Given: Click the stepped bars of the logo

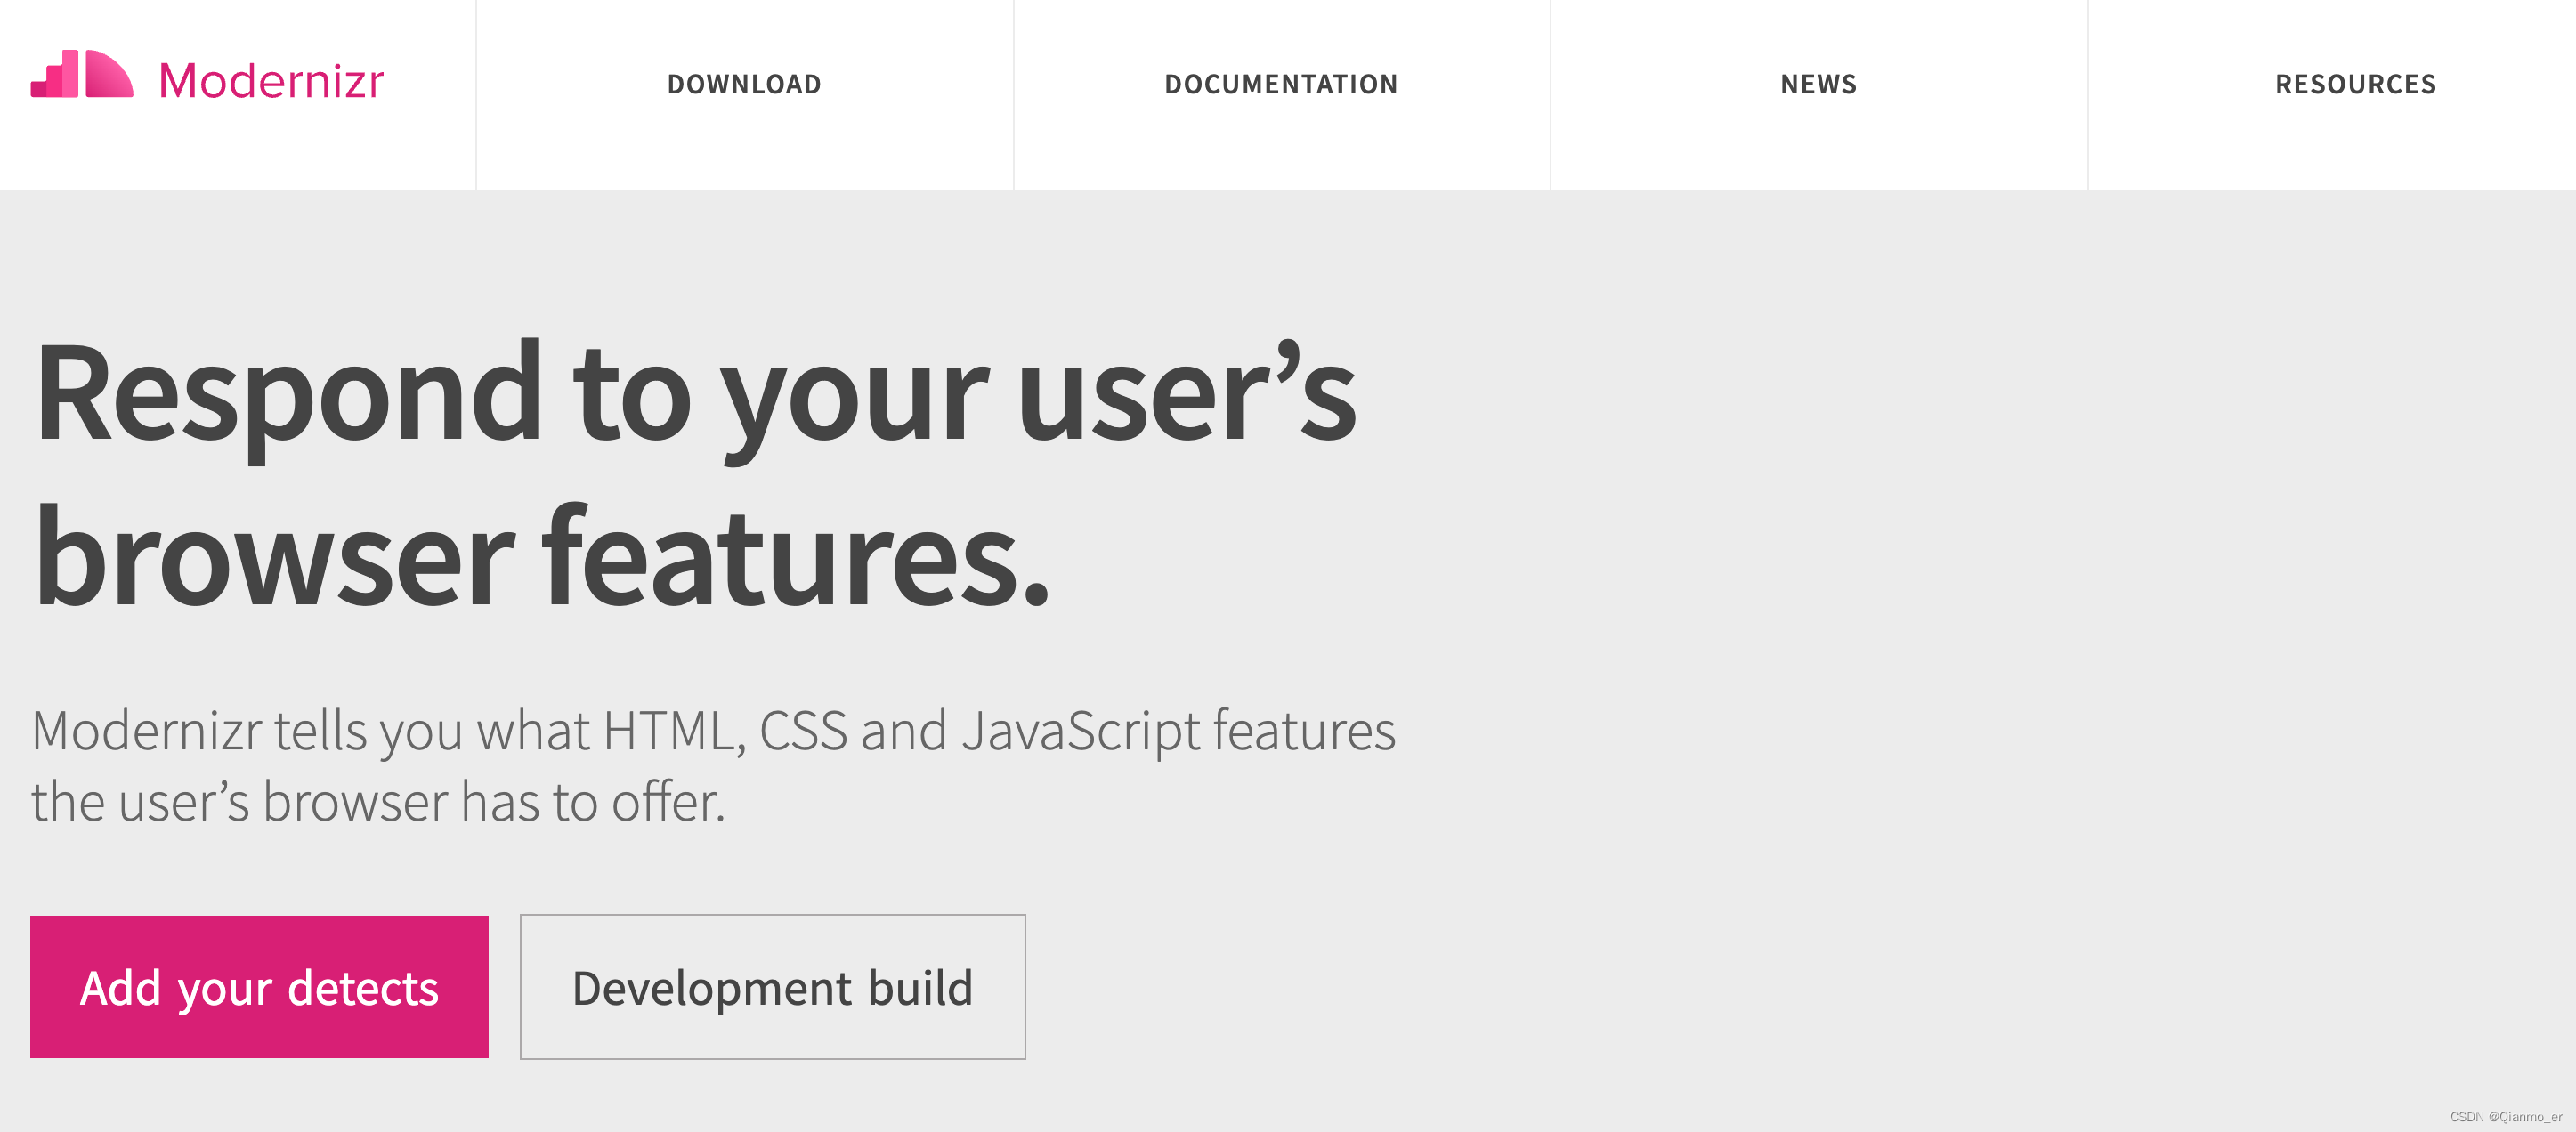Looking at the screenshot, I should pyautogui.click(x=56, y=77).
